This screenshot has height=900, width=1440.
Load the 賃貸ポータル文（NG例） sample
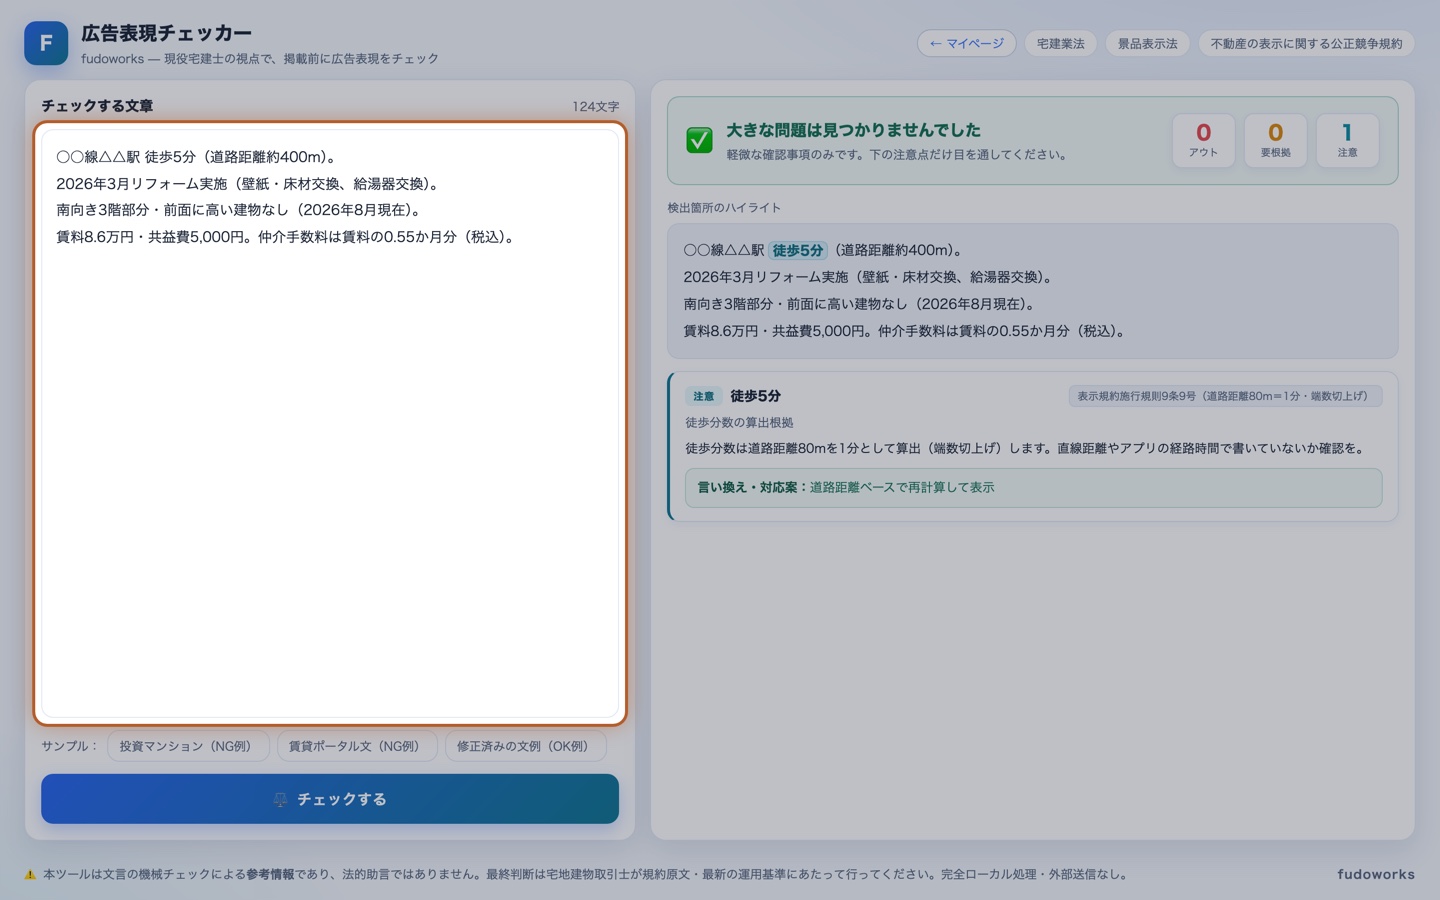pos(356,746)
